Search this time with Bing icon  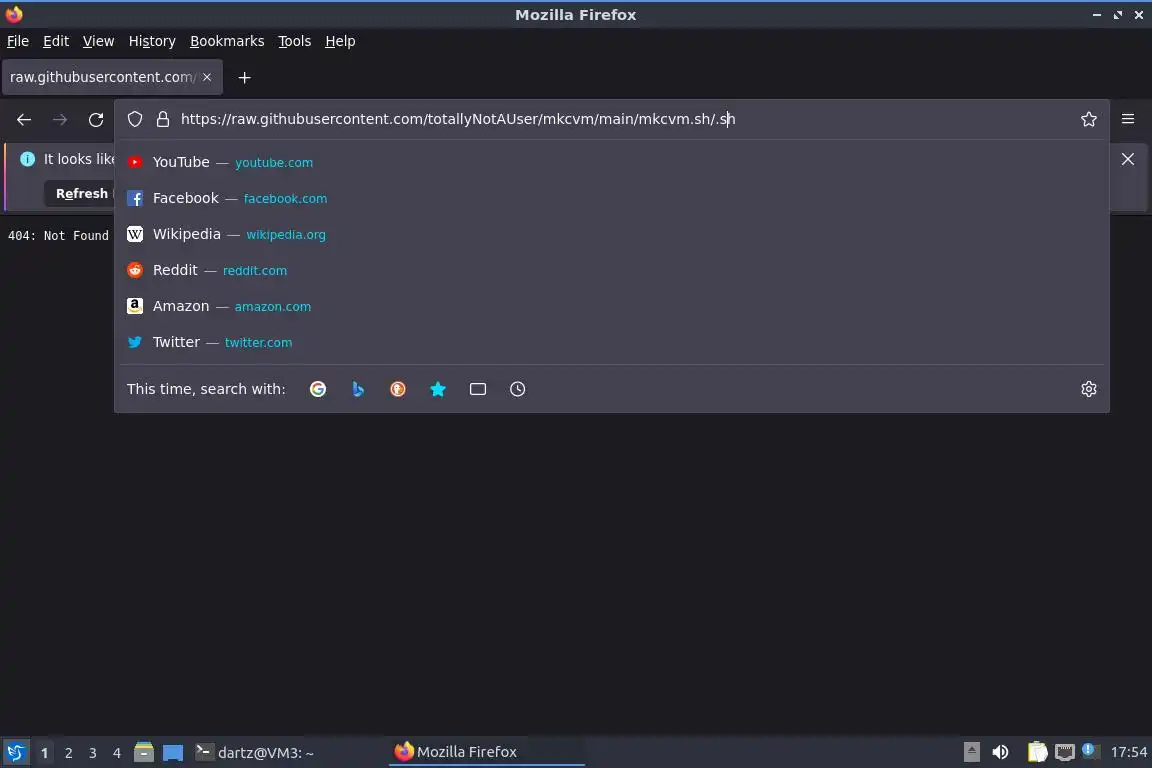[x=357, y=389]
